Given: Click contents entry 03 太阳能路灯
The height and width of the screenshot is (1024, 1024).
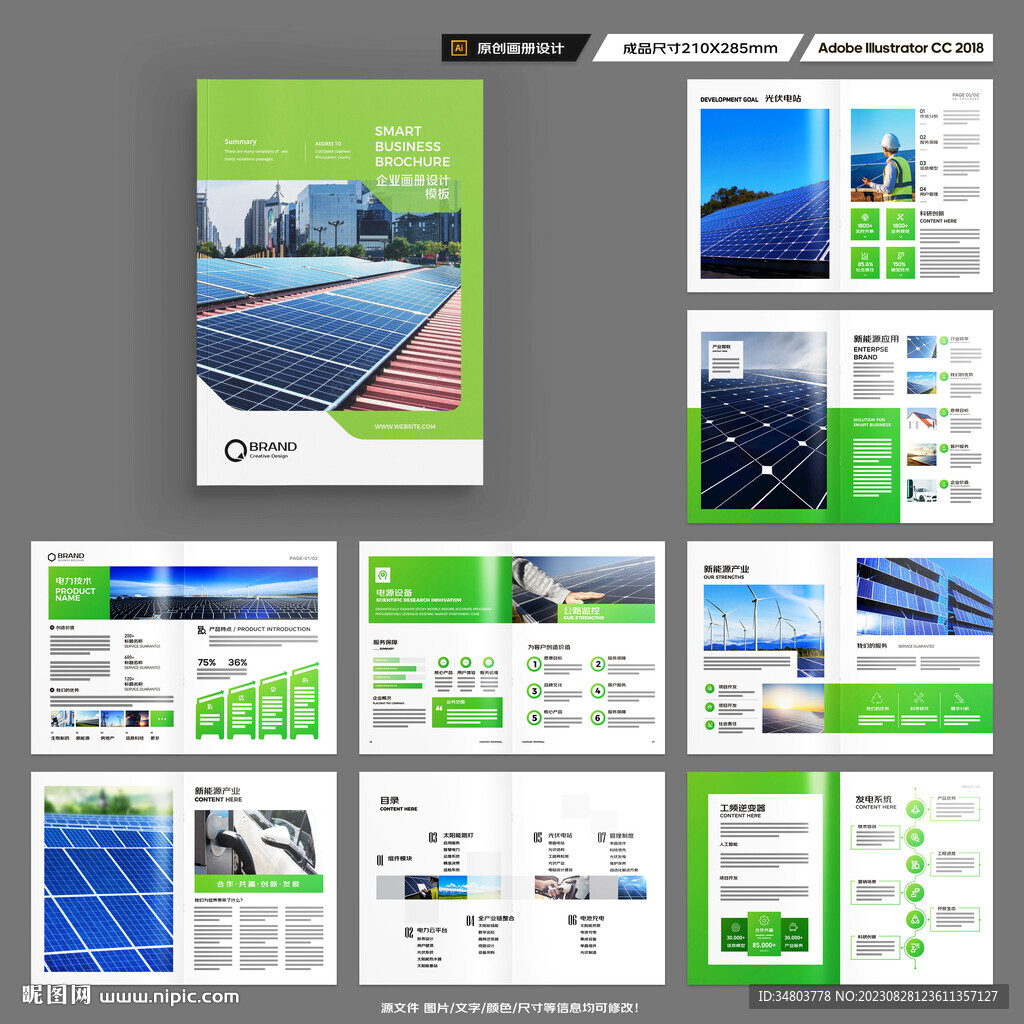Looking at the screenshot, I should click(x=451, y=837).
